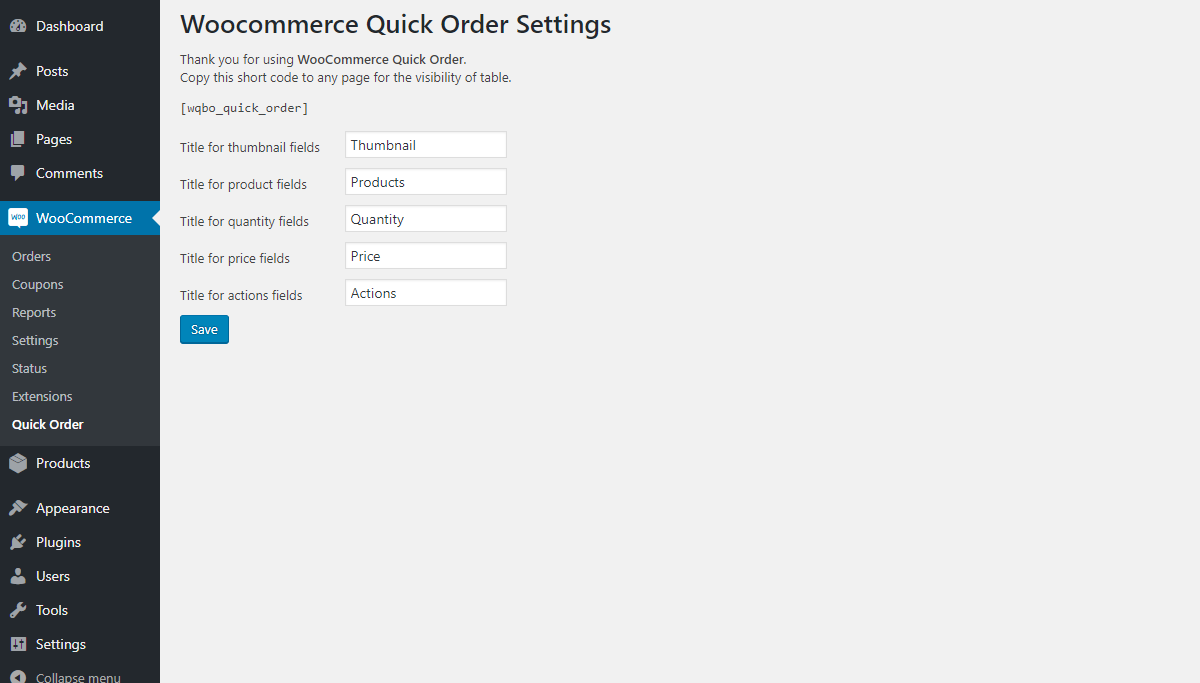
Task: Click the Pages icon in the sidebar
Action: 20,138
